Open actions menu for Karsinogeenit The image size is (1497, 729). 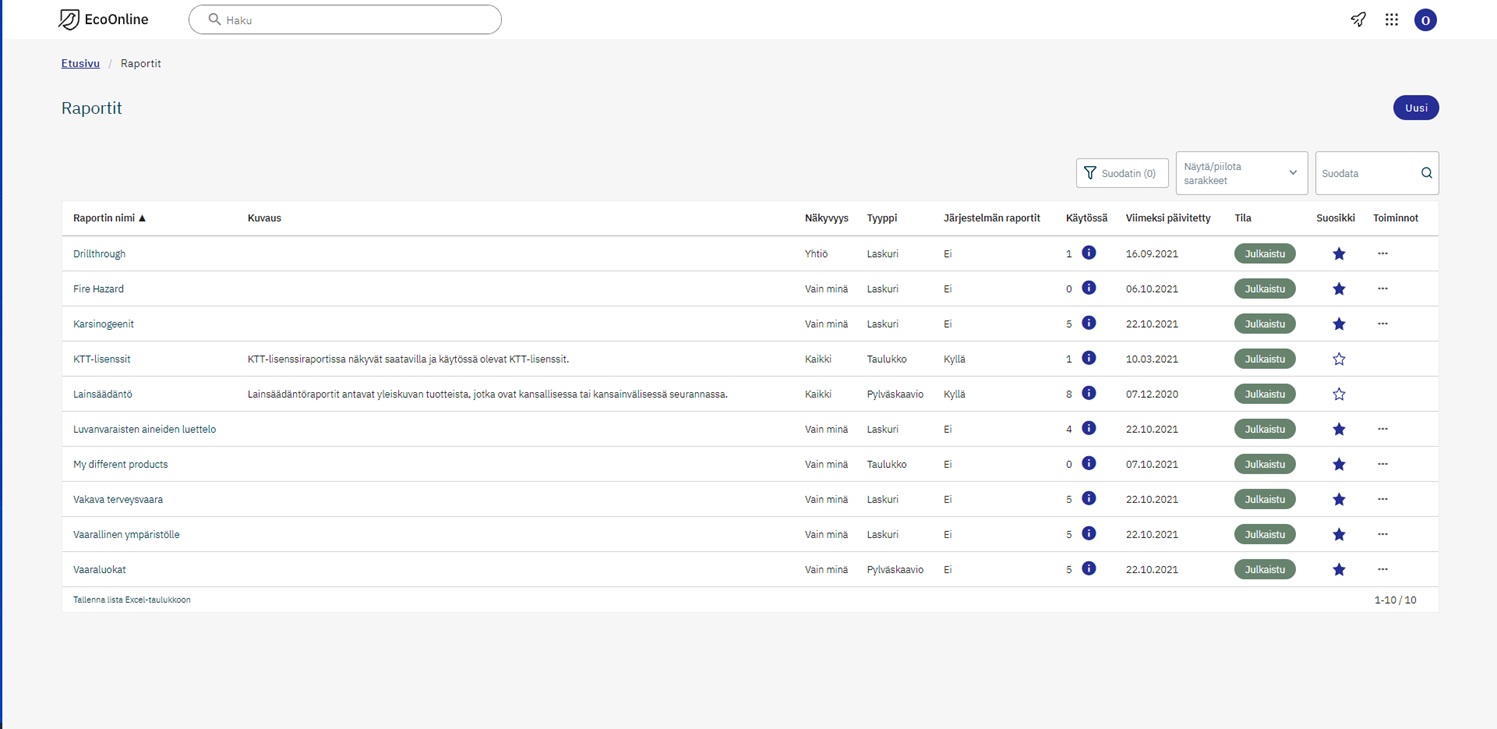click(x=1383, y=324)
